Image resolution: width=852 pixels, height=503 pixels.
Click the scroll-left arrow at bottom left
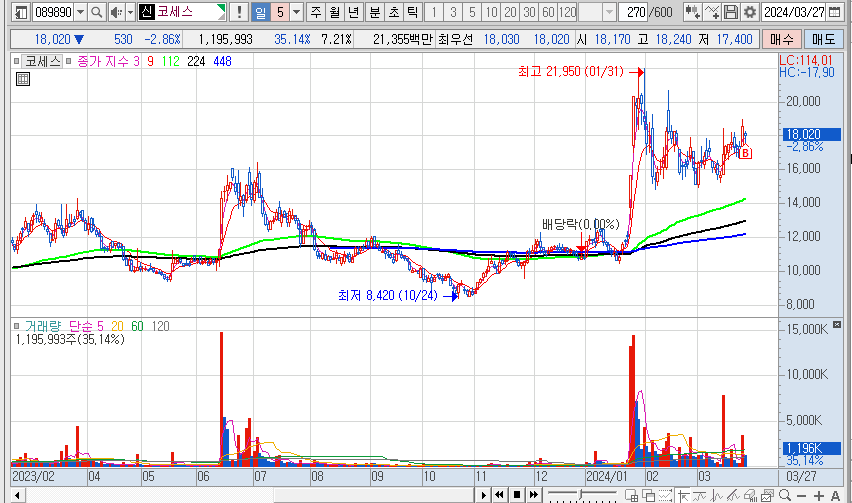pos(17,495)
